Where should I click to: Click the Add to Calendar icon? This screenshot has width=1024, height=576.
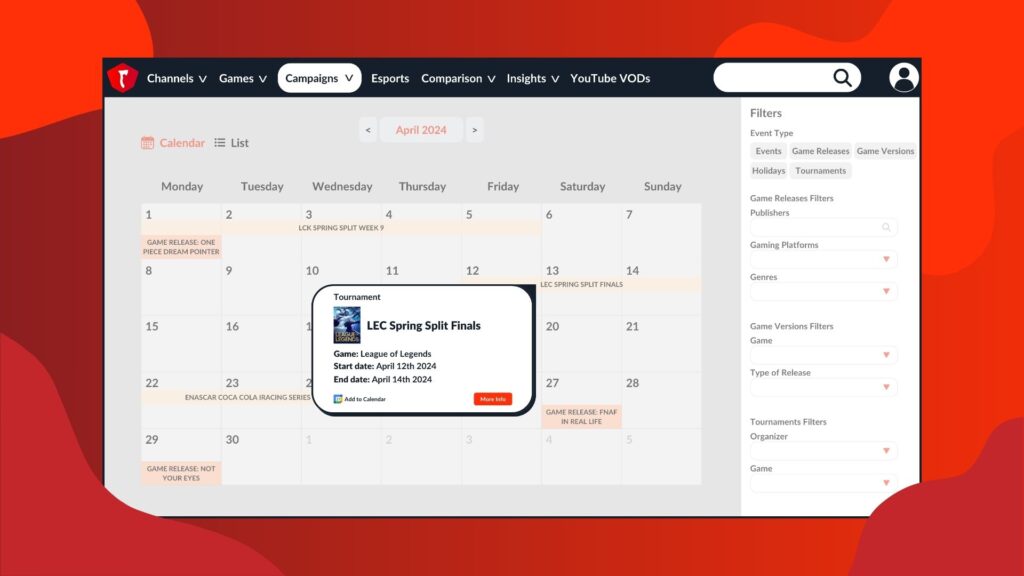(338, 399)
